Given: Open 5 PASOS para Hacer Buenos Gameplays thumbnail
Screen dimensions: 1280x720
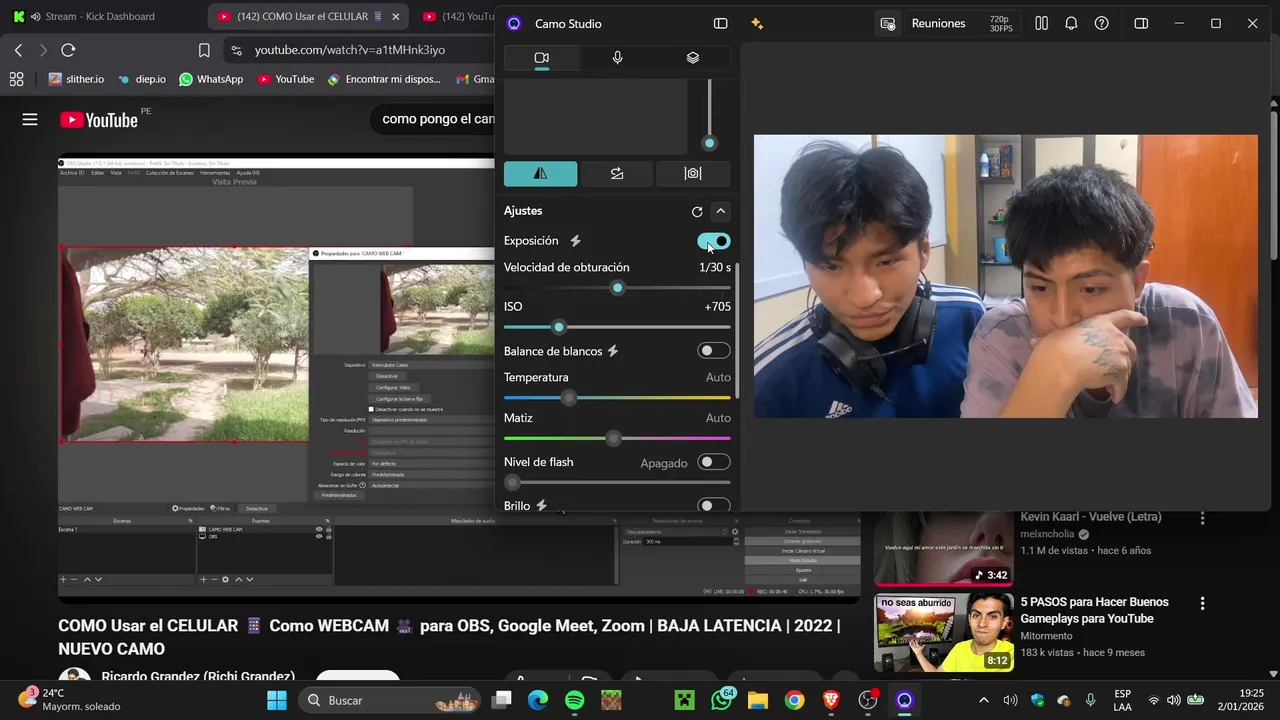Looking at the screenshot, I should point(944,633).
